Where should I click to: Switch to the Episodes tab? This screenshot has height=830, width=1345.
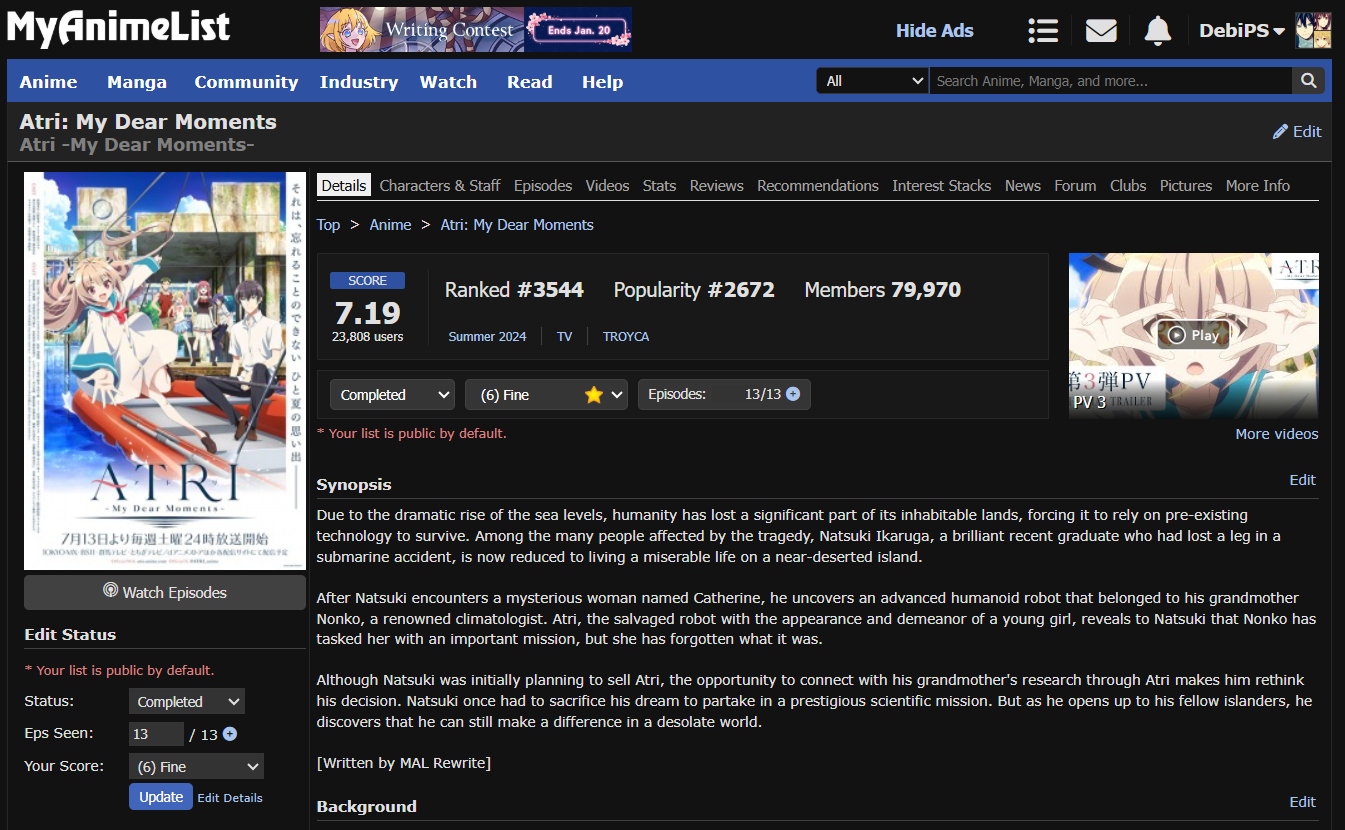coord(543,185)
